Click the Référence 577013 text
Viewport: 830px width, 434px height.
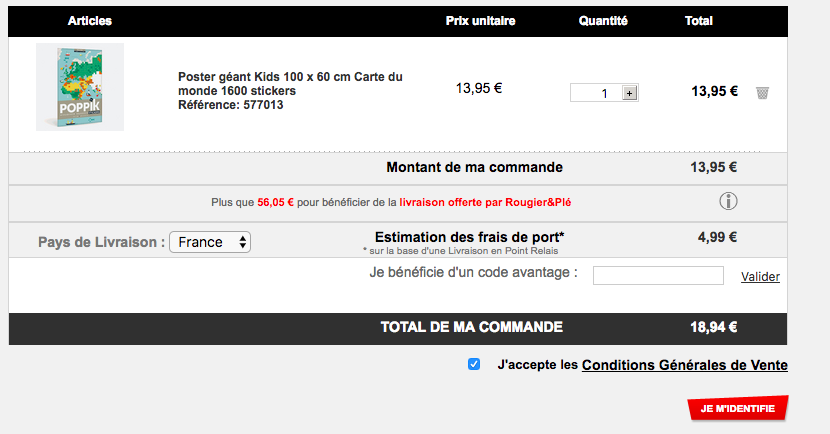(x=230, y=105)
